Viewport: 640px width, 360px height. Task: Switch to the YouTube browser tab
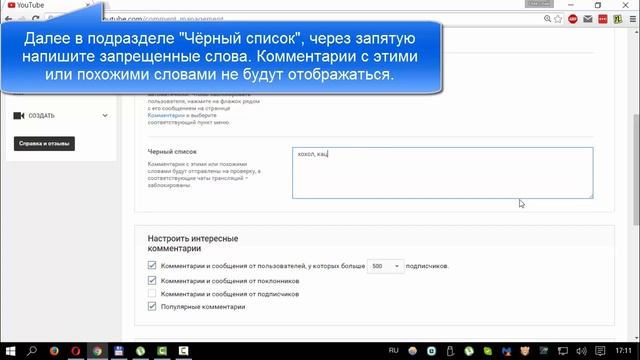click(x=48, y=5)
